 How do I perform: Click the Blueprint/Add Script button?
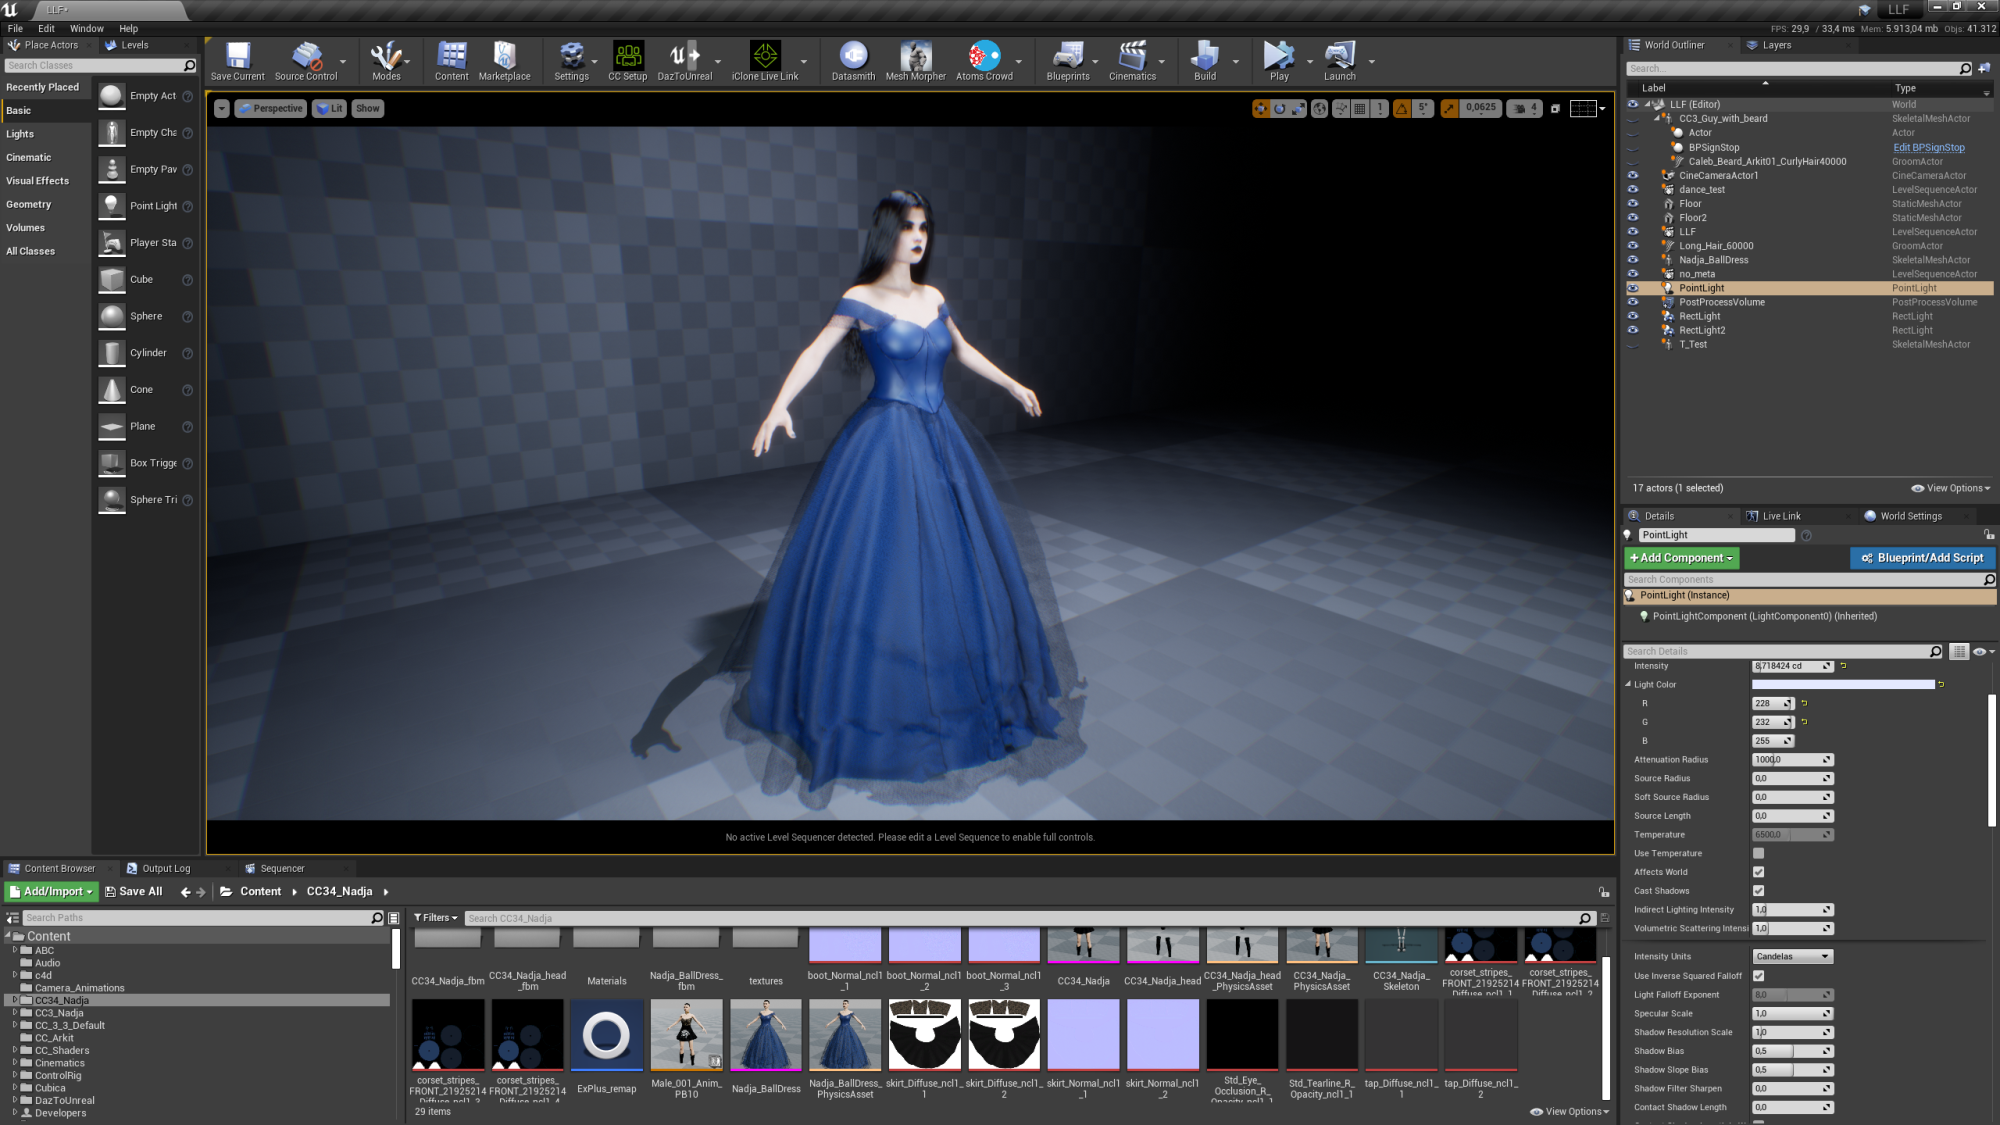click(1922, 558)
